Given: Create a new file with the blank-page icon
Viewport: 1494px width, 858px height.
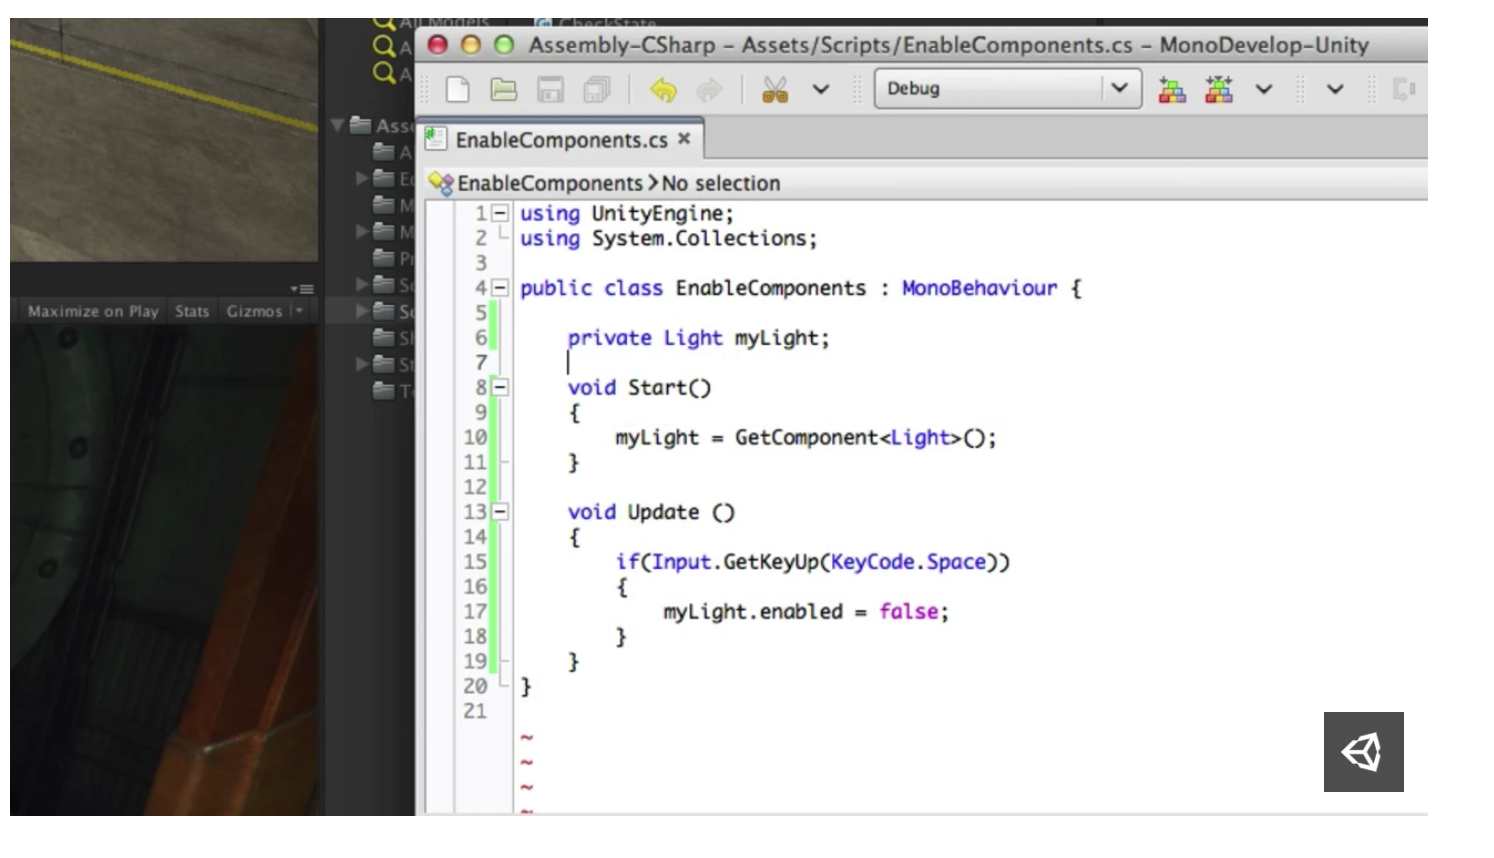Looking at the screenshot, I should (x=457, y=90).
